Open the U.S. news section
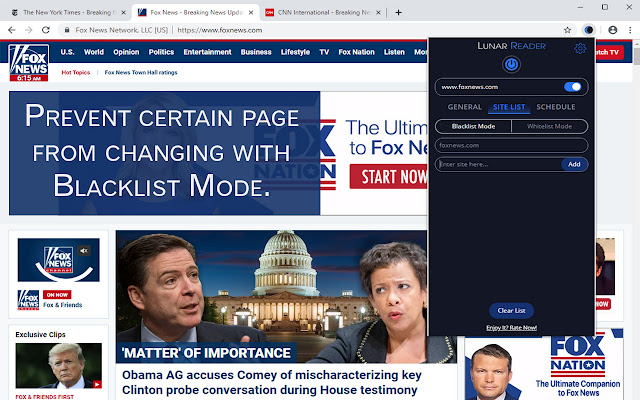640x400 pixels. 67,52
